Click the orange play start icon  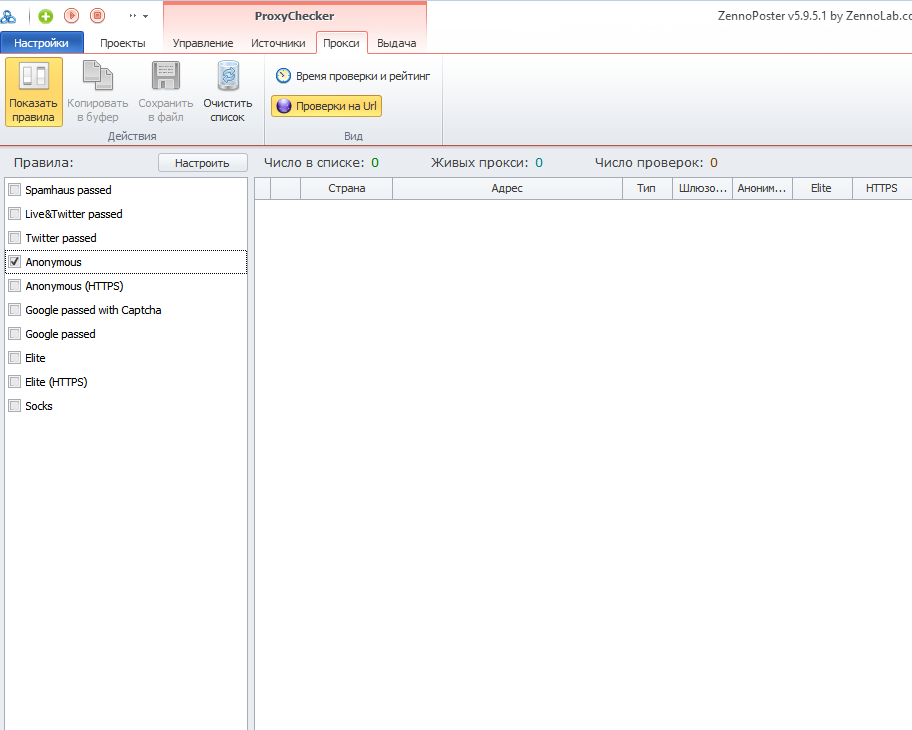(72, 16)
